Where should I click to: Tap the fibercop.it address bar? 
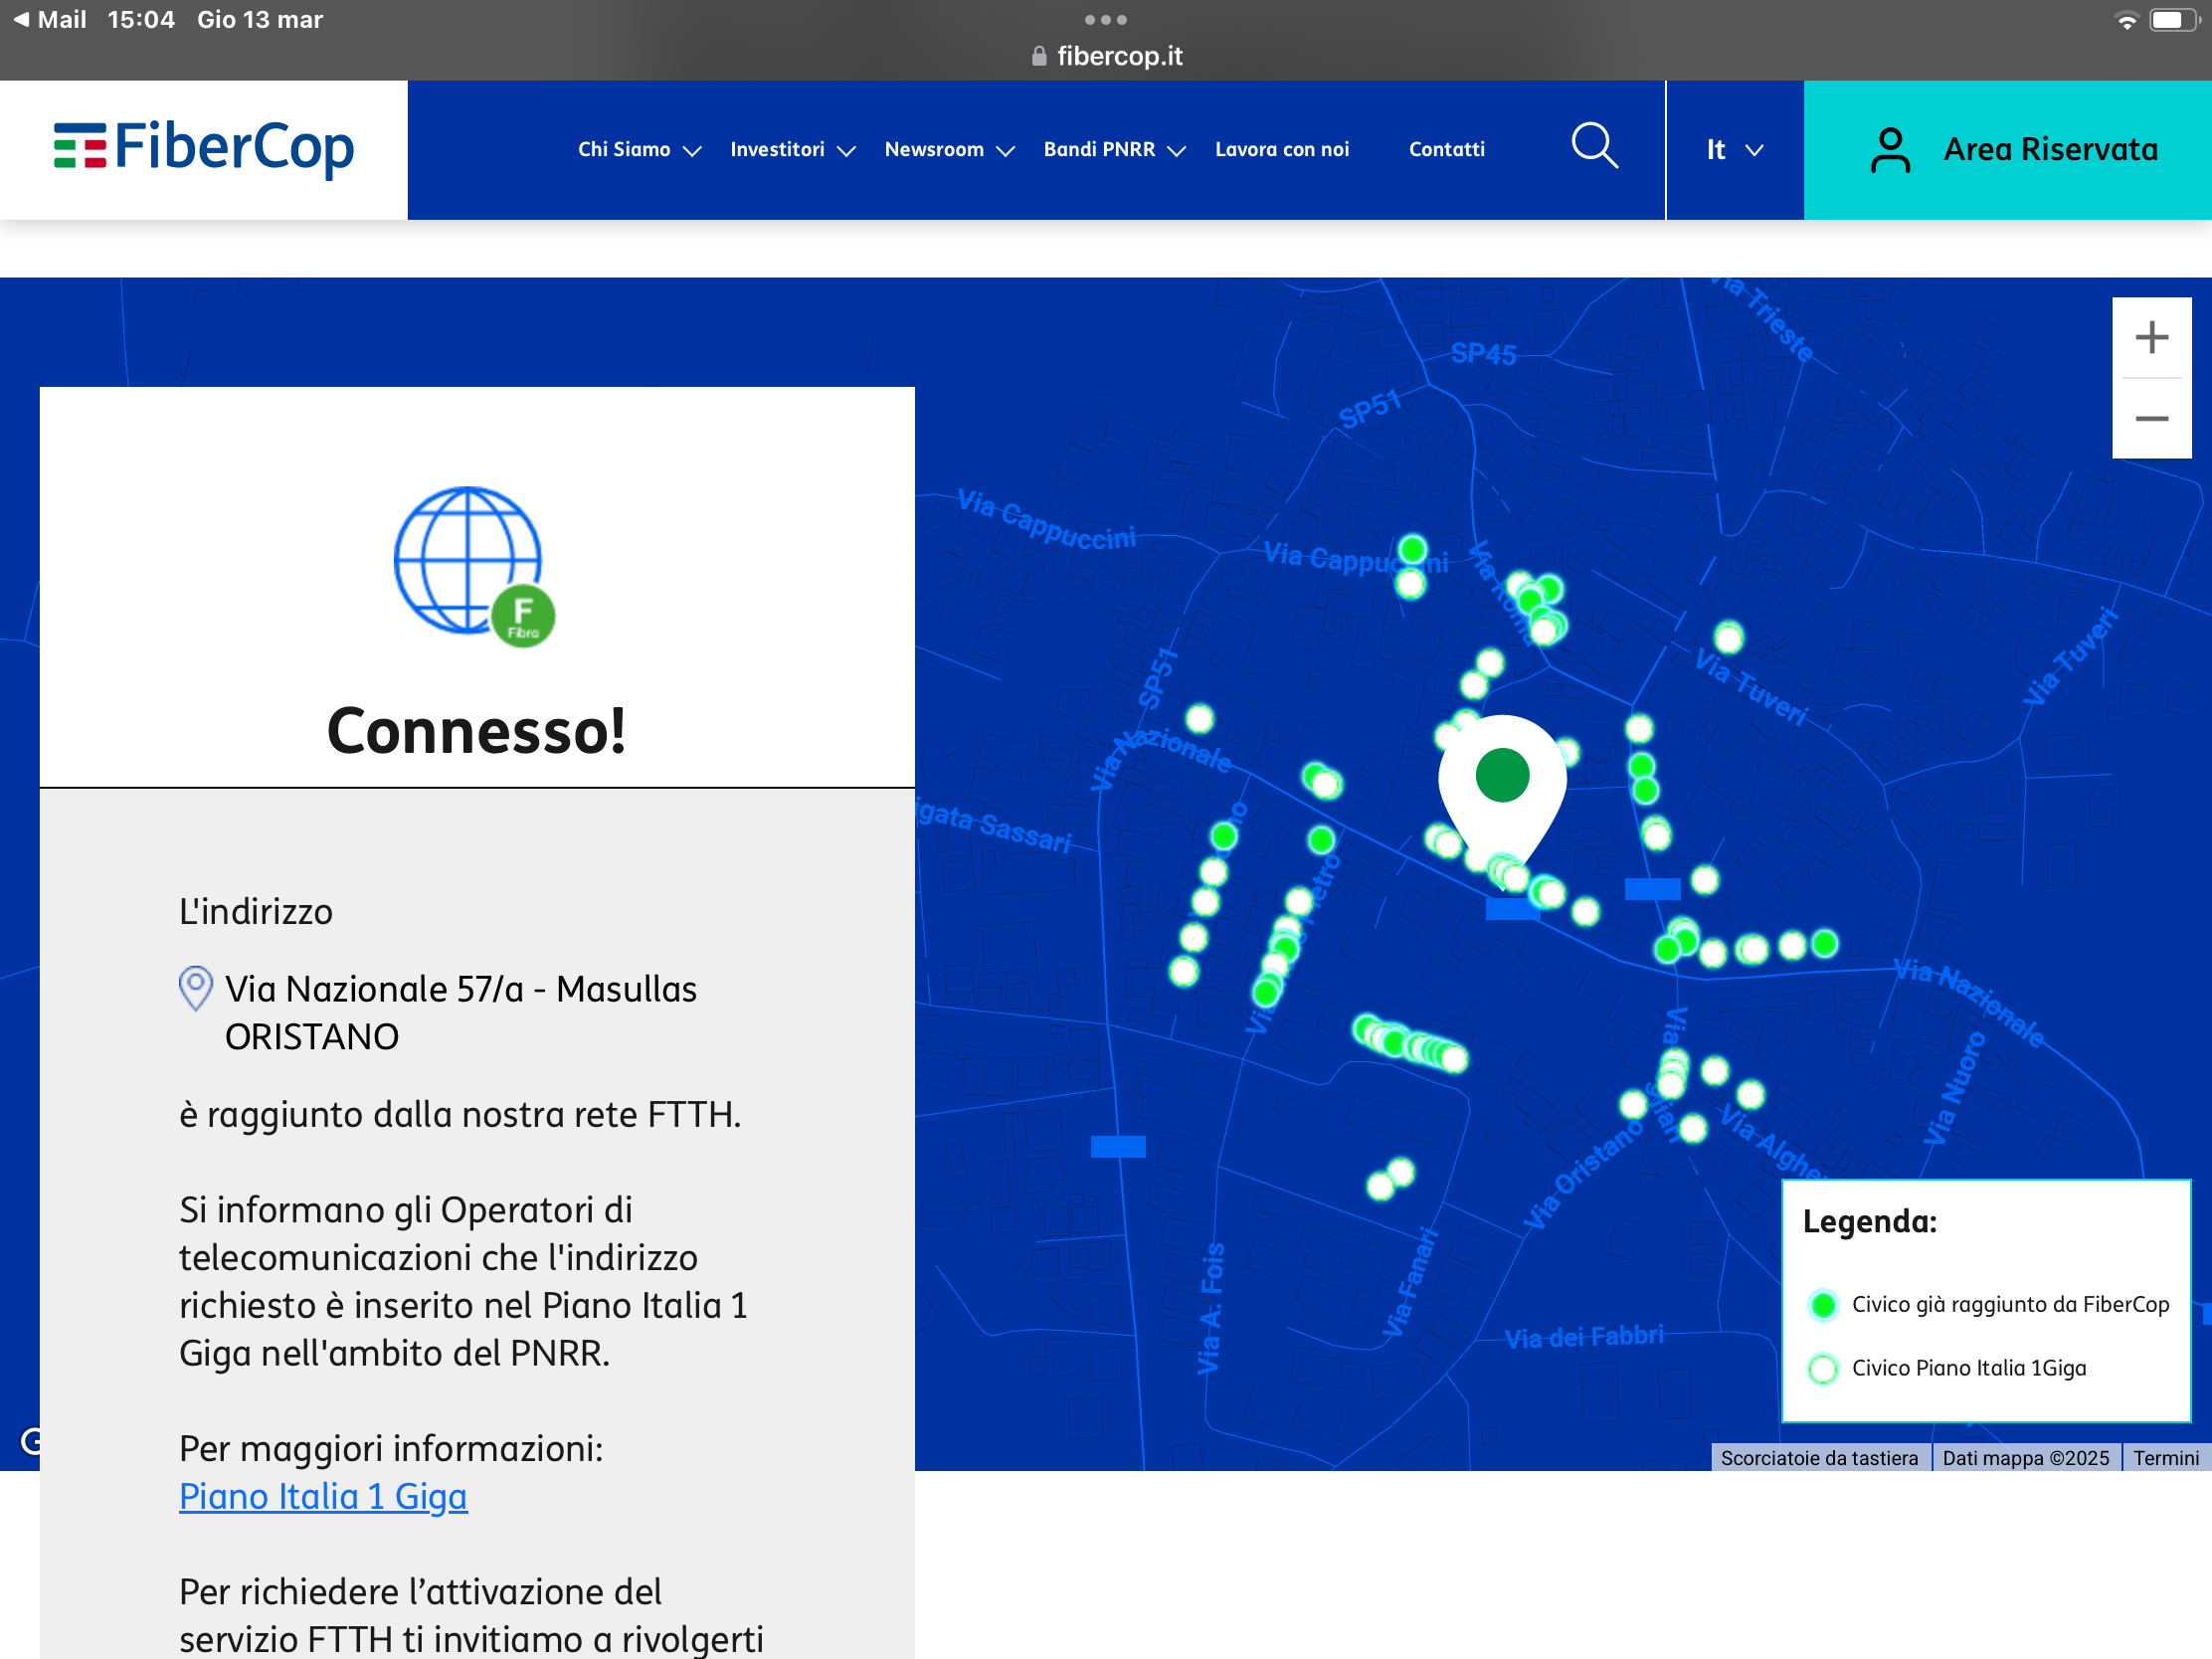(x=1106, y=56)
